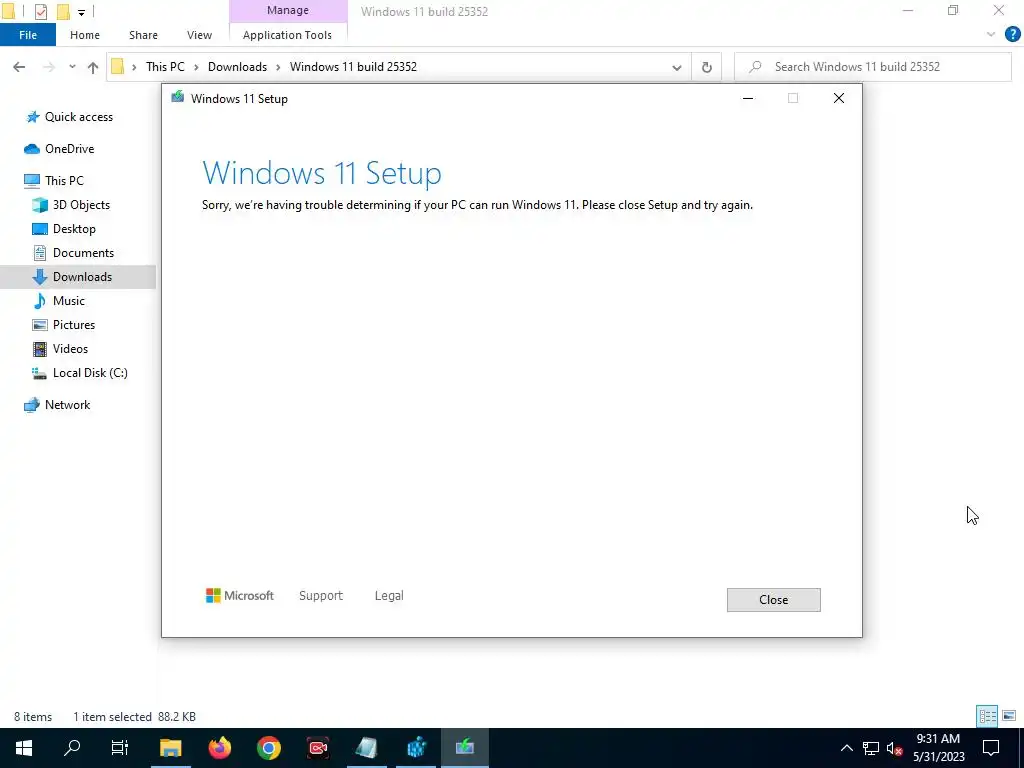Select This PC in the address breadcrumb
The width and height of the screenshot is (1024, 768).
pos(165,67)
